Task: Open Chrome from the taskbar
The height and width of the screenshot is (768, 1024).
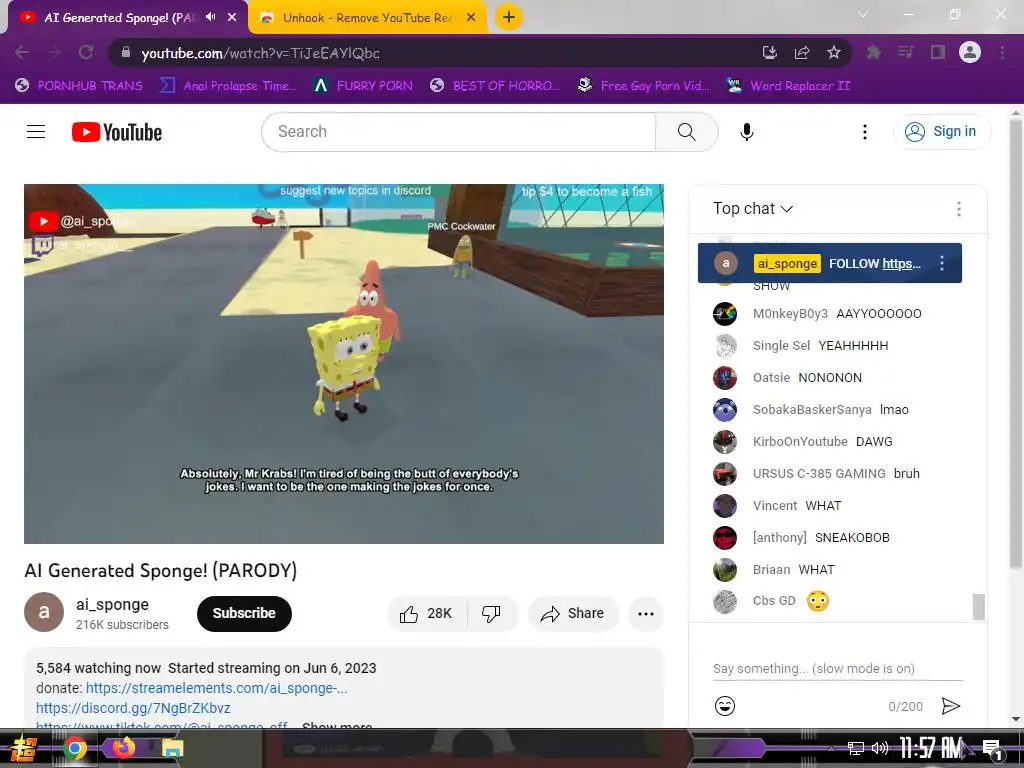Action: 75,748
